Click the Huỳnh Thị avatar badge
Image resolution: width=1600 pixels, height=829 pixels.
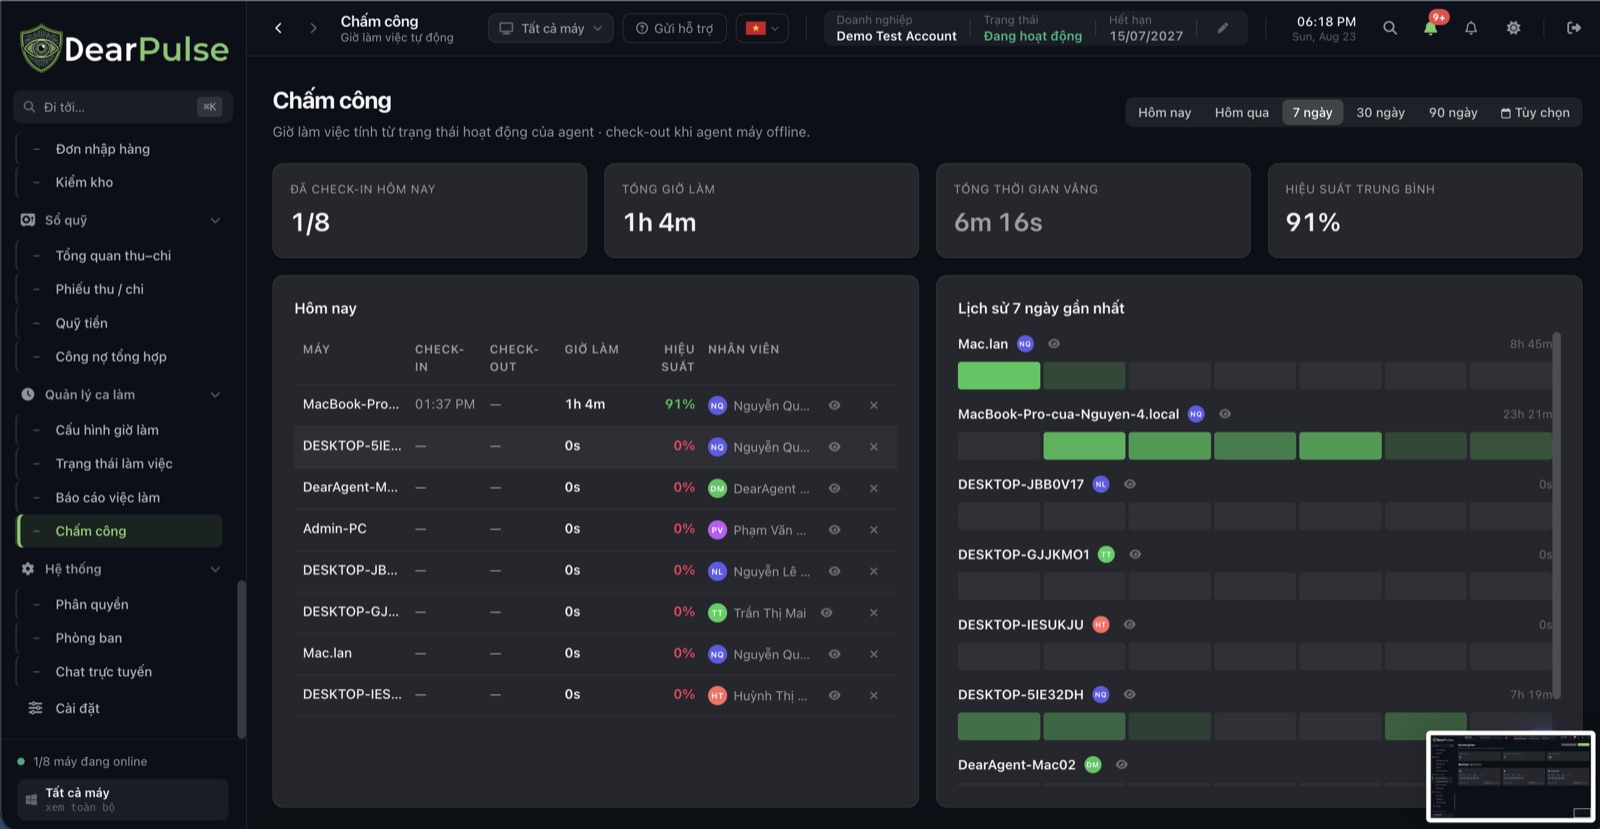717,696
